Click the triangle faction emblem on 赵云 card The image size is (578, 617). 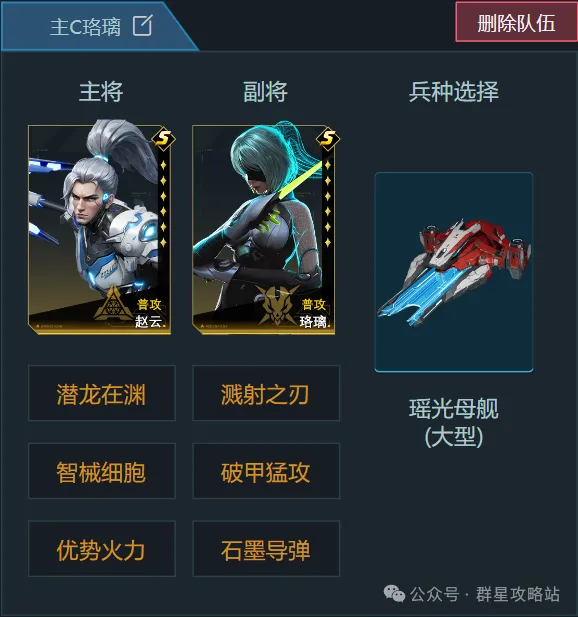[113, 304]
